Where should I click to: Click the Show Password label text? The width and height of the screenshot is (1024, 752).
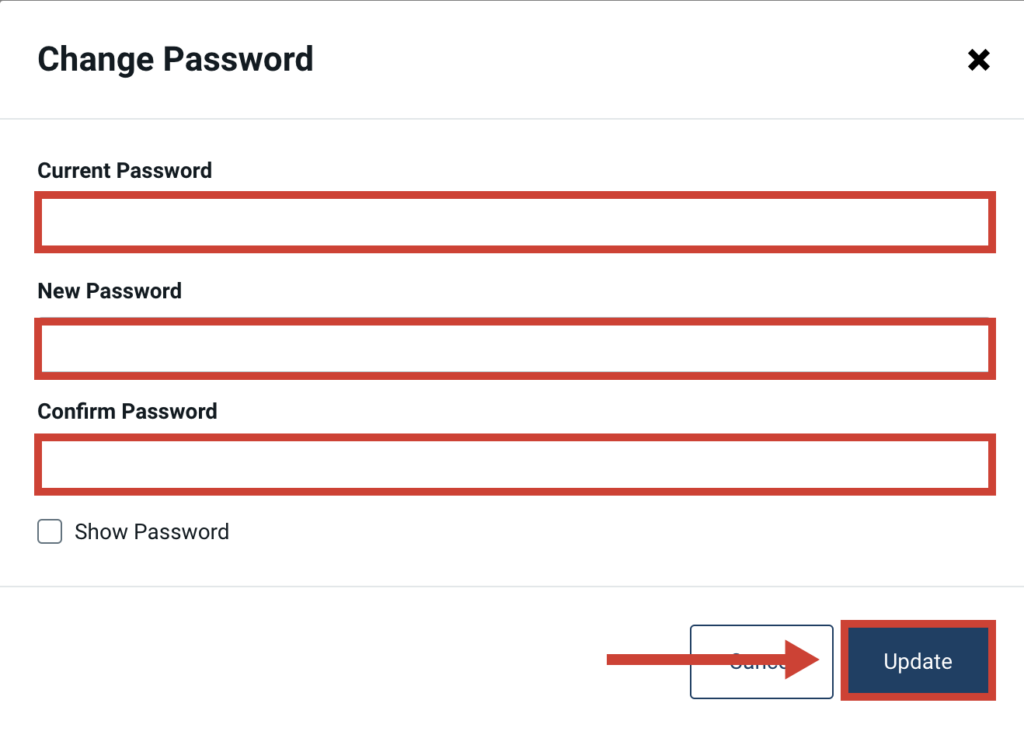coord(152,531)
